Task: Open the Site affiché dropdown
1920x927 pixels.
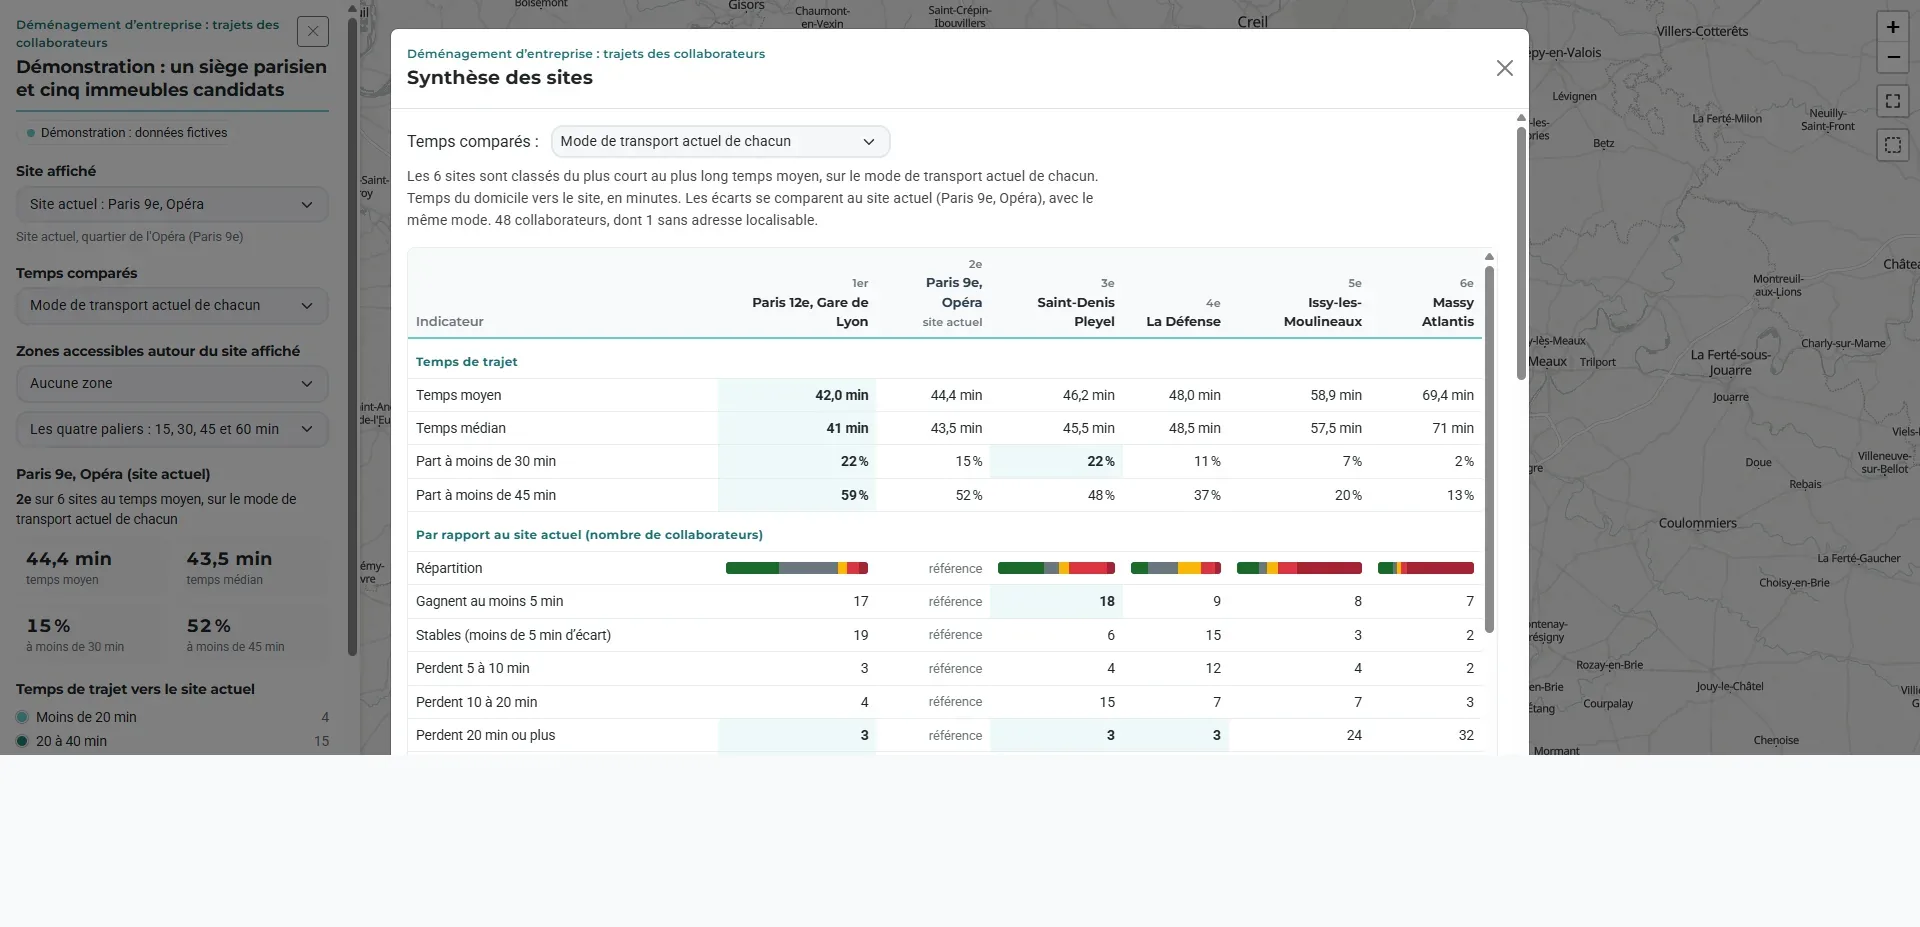Action: point(172,204)
